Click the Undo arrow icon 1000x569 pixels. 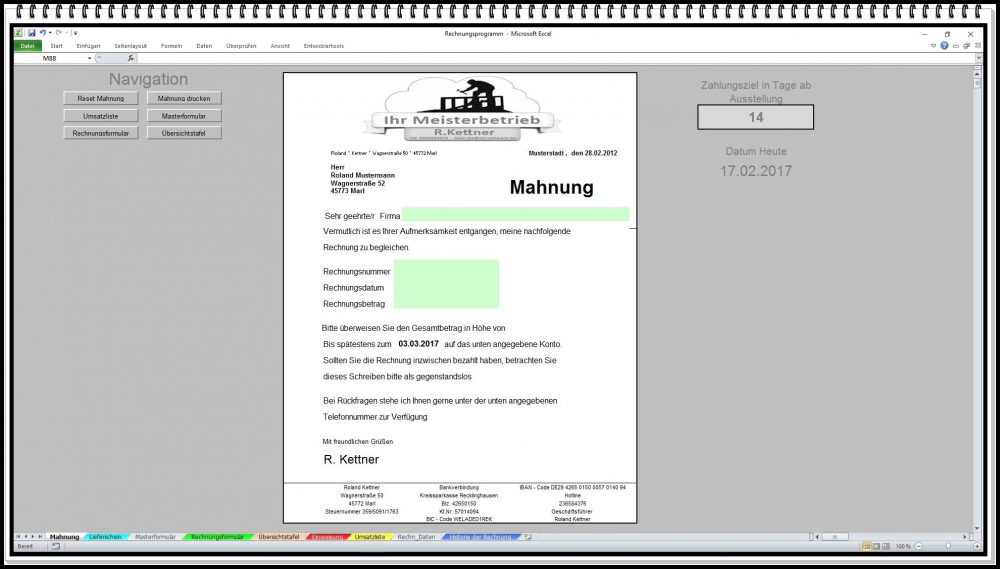43,33
